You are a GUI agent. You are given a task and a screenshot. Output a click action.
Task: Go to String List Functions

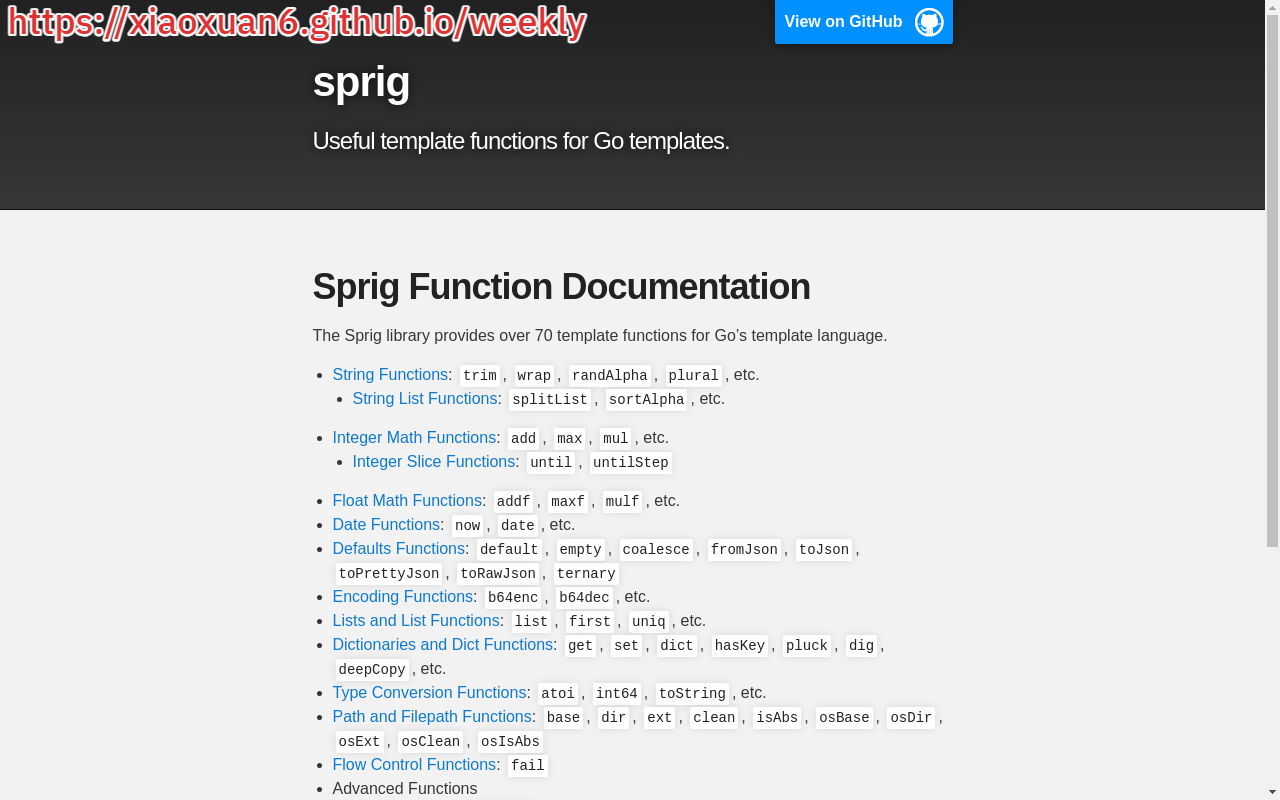[x=425, y=399]
